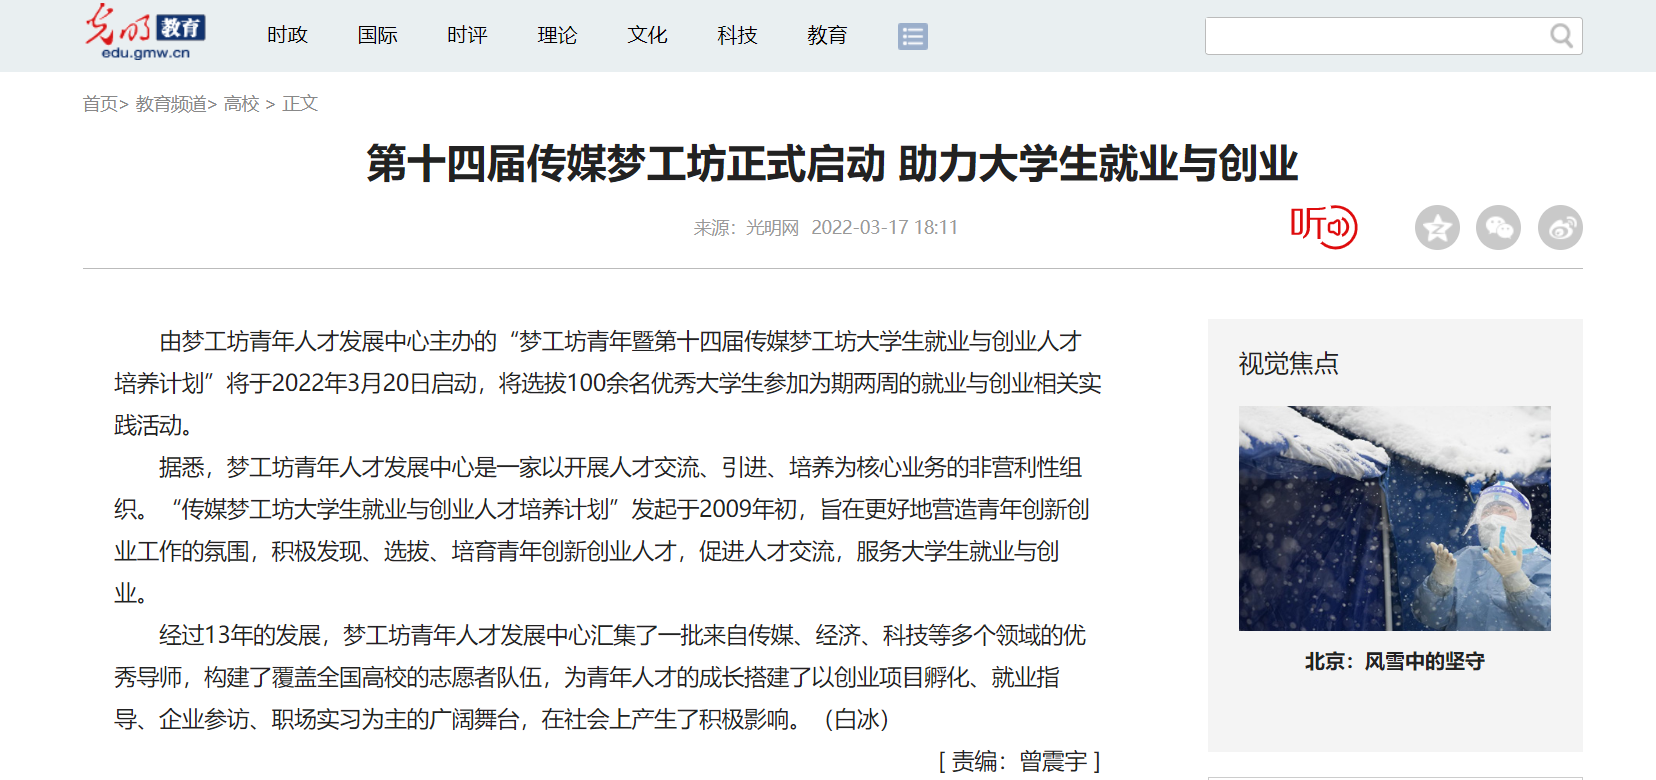This screenshot has width=1656, height=780.
Task: Click the 视觉焦点 sidebar heading
Action: (x=1288, y=363)
